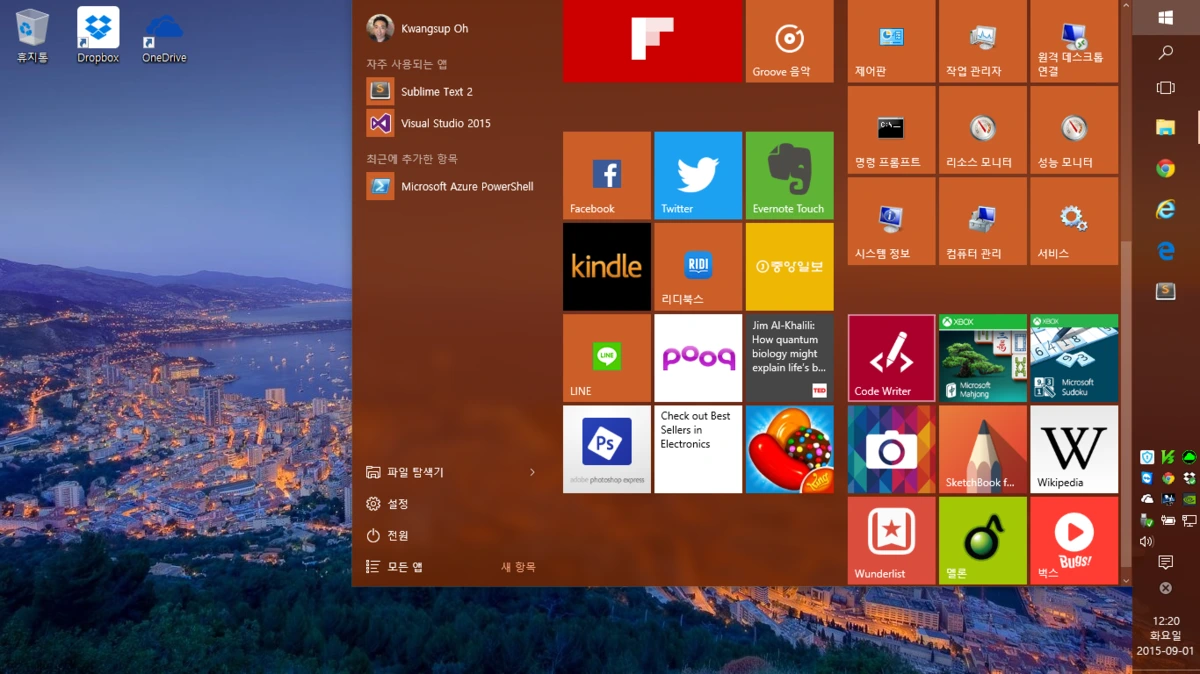1200x674 pixels.
Task: Open the Facebook tile
Action: tap(607, 175)
